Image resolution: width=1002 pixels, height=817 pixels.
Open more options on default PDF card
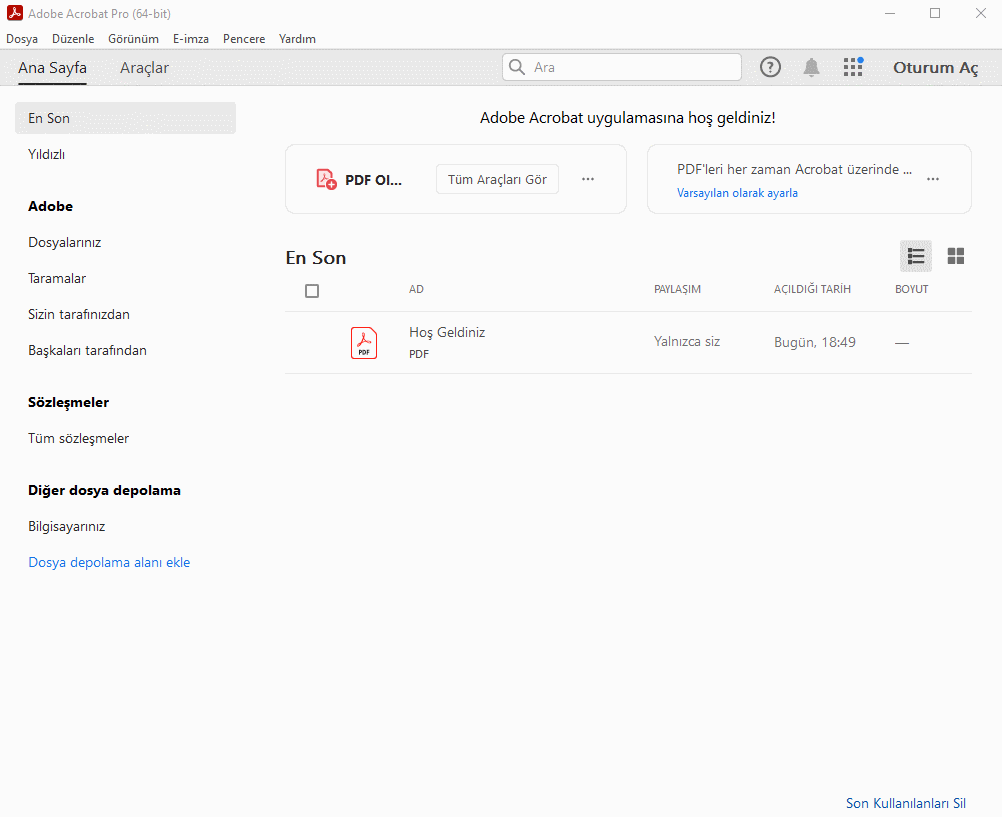tap(932, 179)
